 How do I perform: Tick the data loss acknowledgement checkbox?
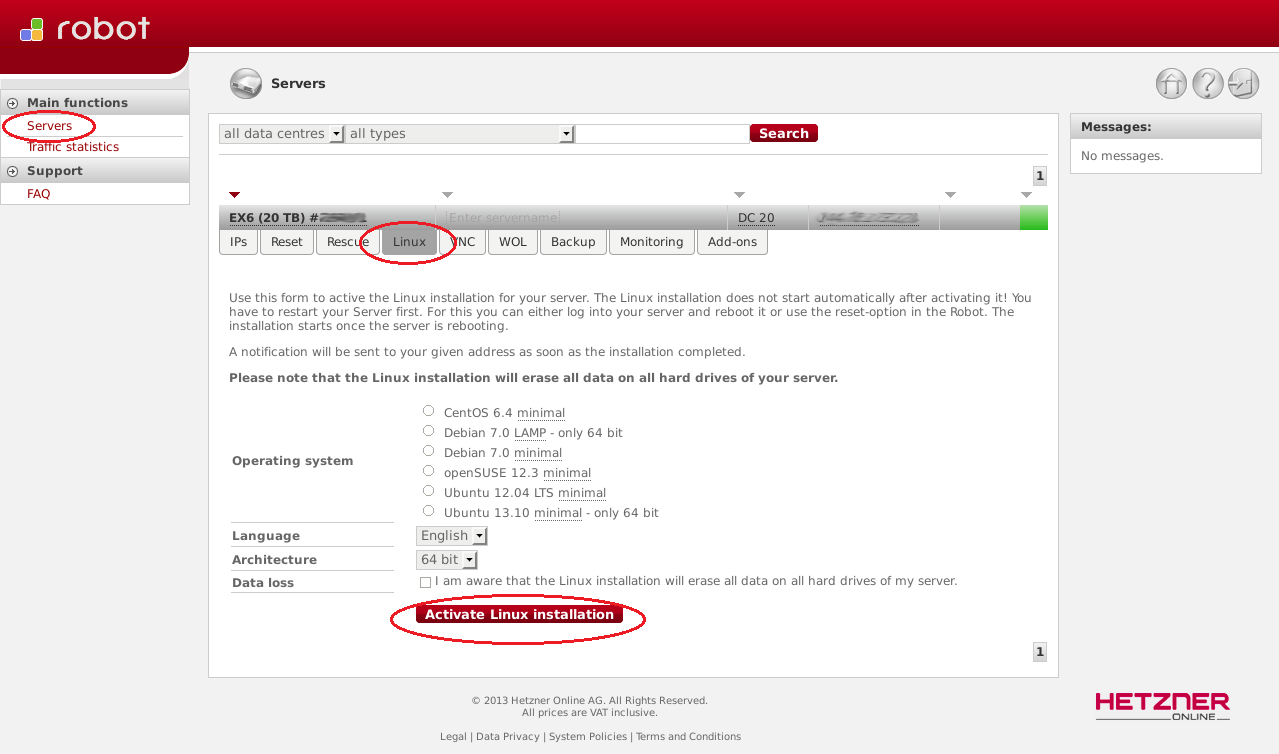click(x=426, y=582)
